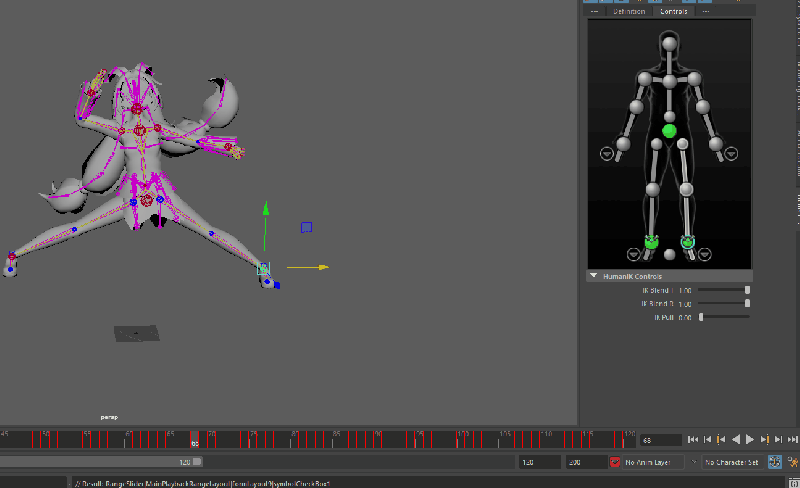Image resolution: width=800 pixels, height=488 pixels.
Task: Expand finger controls beside screen-left hand
Action: coord(607,154)
